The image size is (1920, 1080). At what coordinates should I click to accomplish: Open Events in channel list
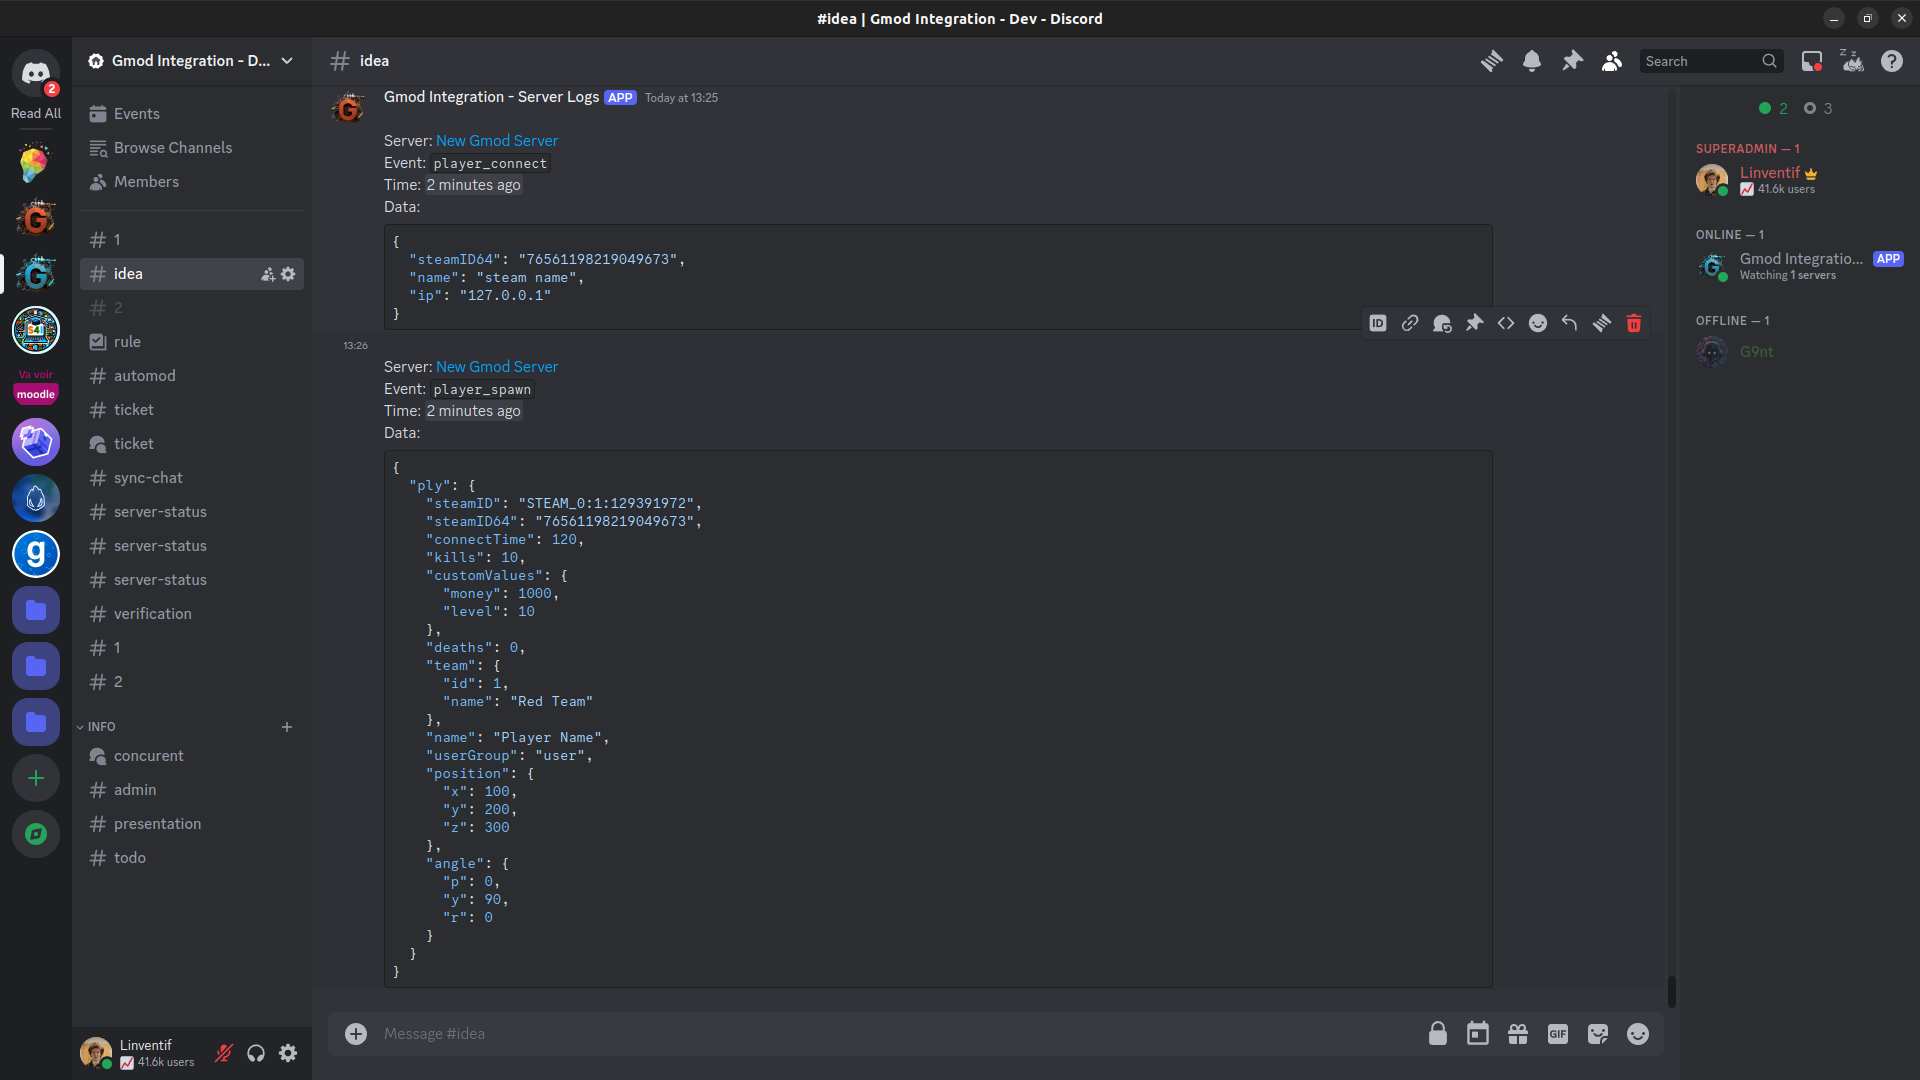click(x=192, y=114)
